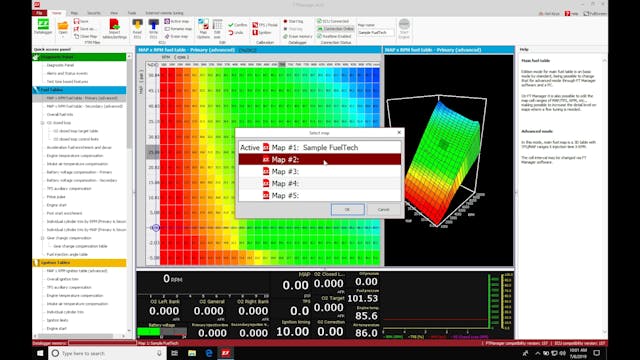Screen dimensions: 640x360
Task: Open Map Options in the ribbon
Action: 203,29
